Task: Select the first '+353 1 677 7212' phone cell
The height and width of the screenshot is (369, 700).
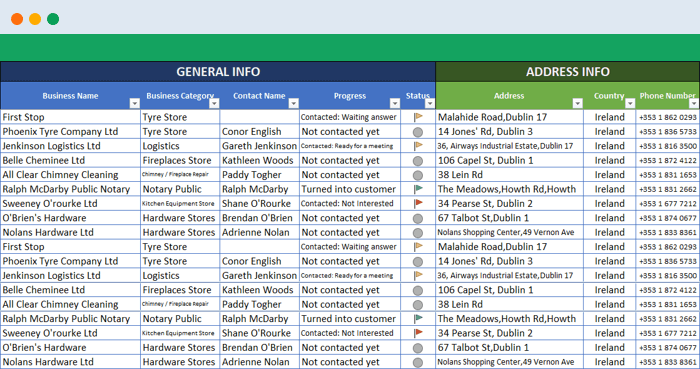Action: [x=668, y=203]
